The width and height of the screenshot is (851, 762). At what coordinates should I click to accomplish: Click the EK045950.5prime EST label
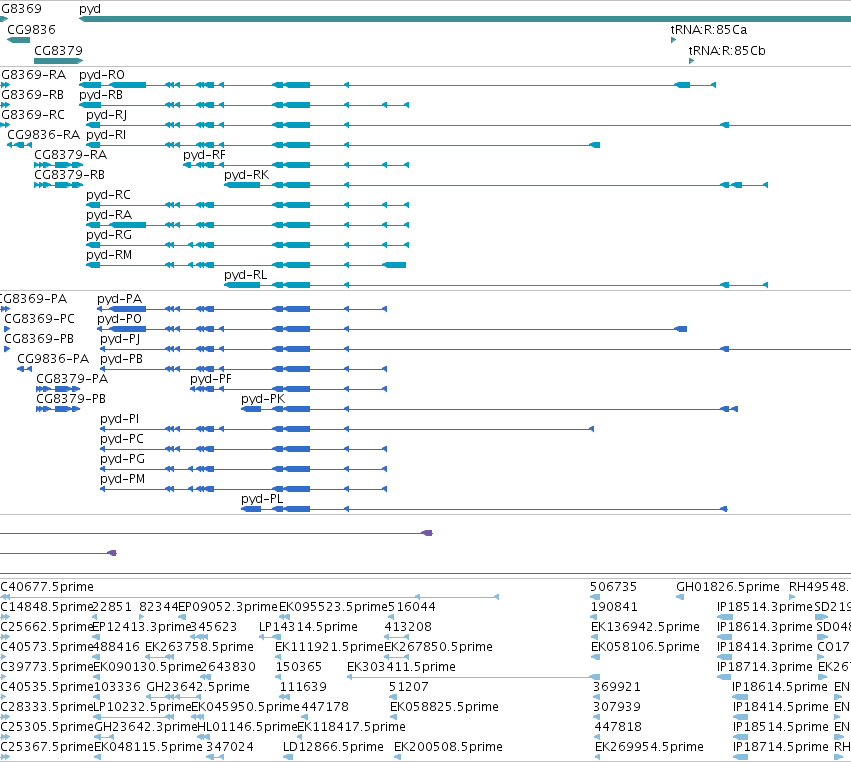coord(245,708)
